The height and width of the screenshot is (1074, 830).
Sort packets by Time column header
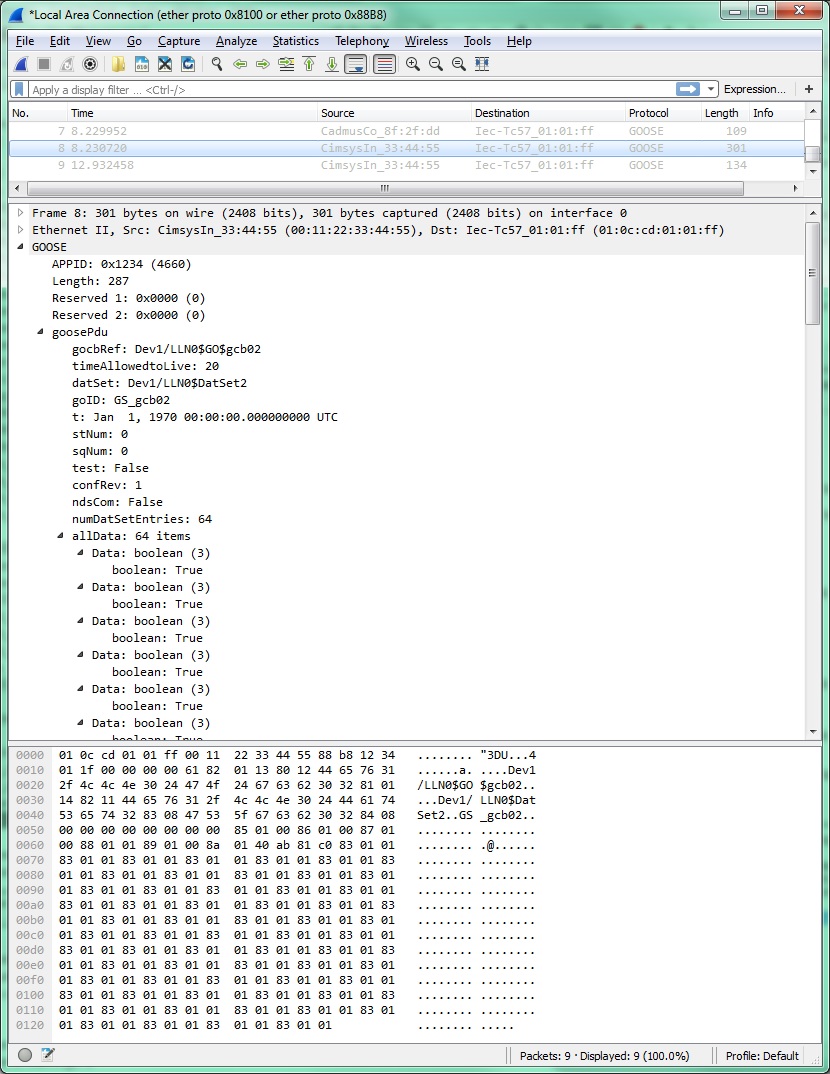pos(192,113)
